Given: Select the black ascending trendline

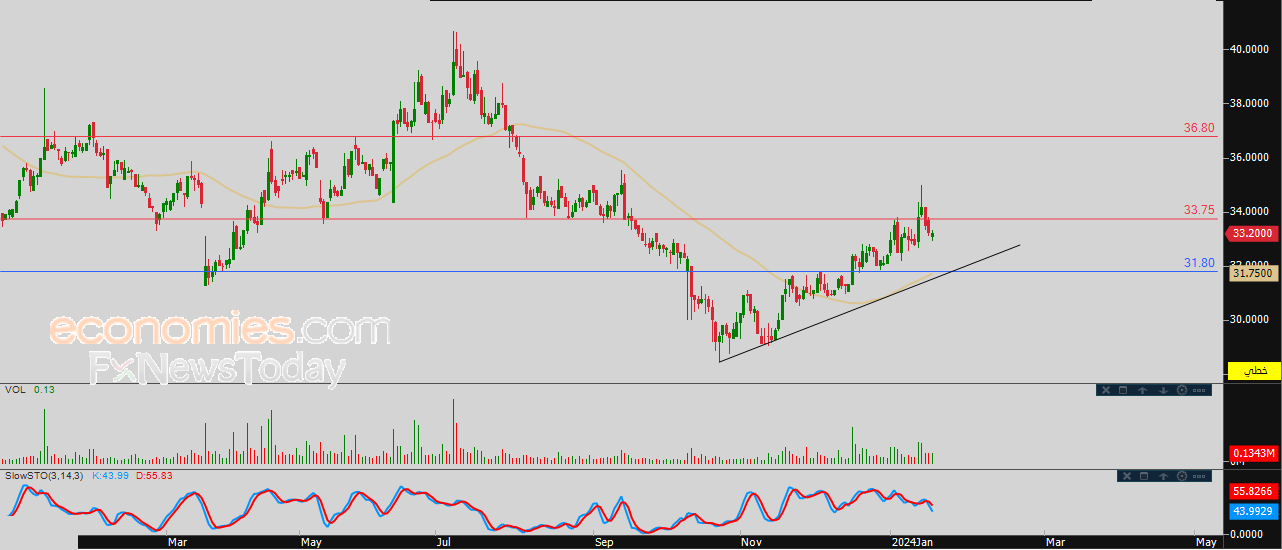Looking at the screenshot, I should pos(870,303).
